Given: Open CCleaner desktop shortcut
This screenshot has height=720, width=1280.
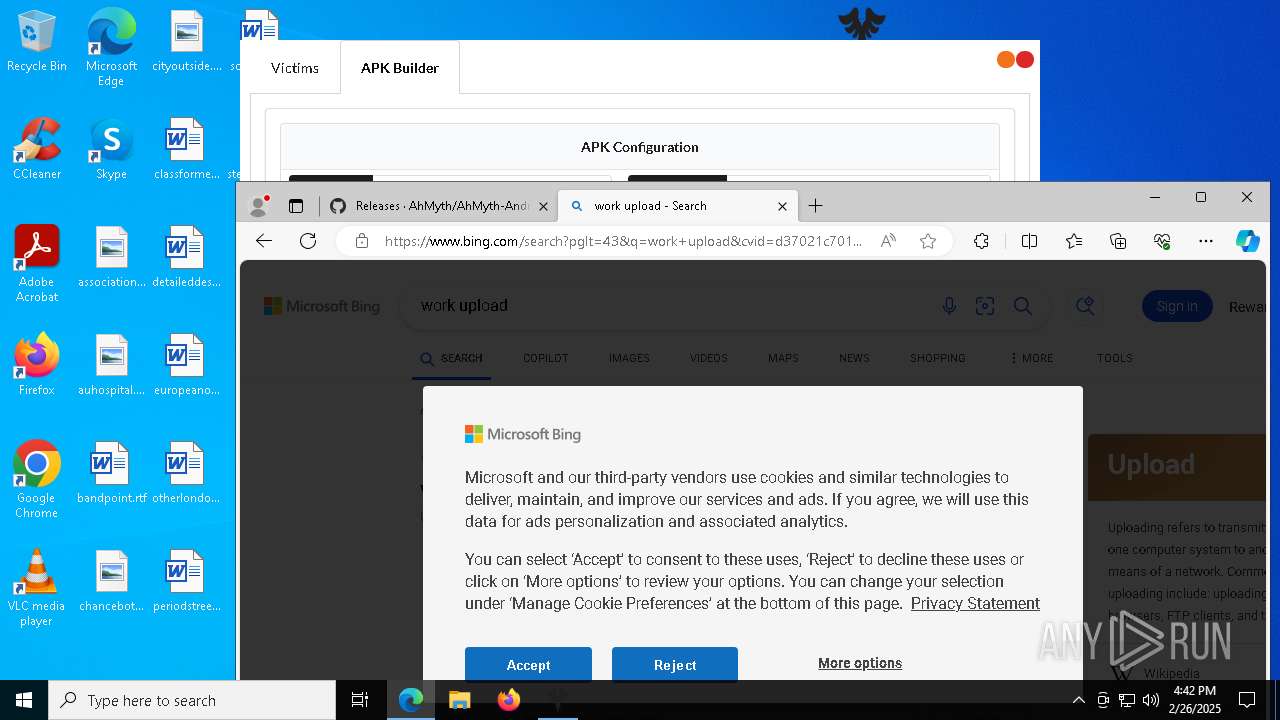Looking at the screenshot, I should click(x=36, y=150).
